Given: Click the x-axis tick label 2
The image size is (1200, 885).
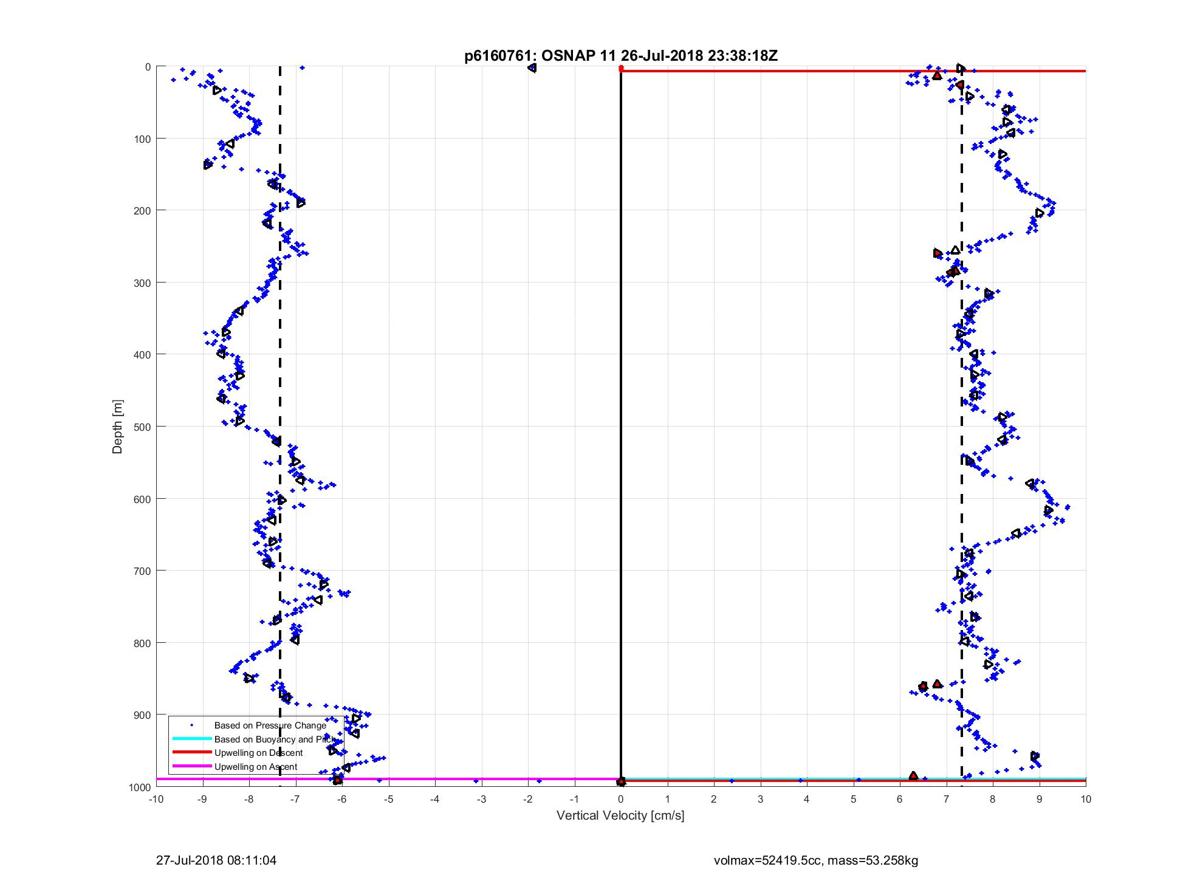Looking at the screenshot, I should [714, 799].
